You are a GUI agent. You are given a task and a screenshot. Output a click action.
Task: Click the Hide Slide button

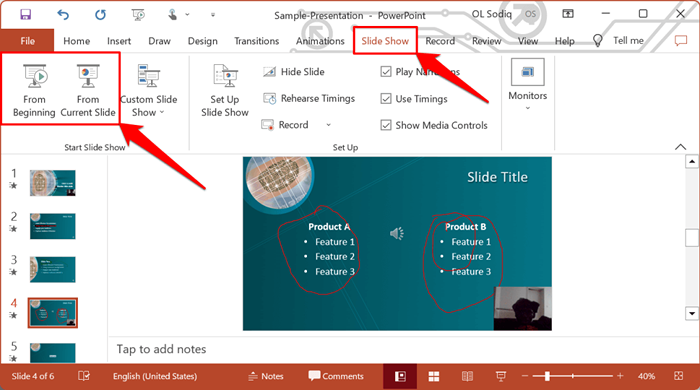point(293,72)
